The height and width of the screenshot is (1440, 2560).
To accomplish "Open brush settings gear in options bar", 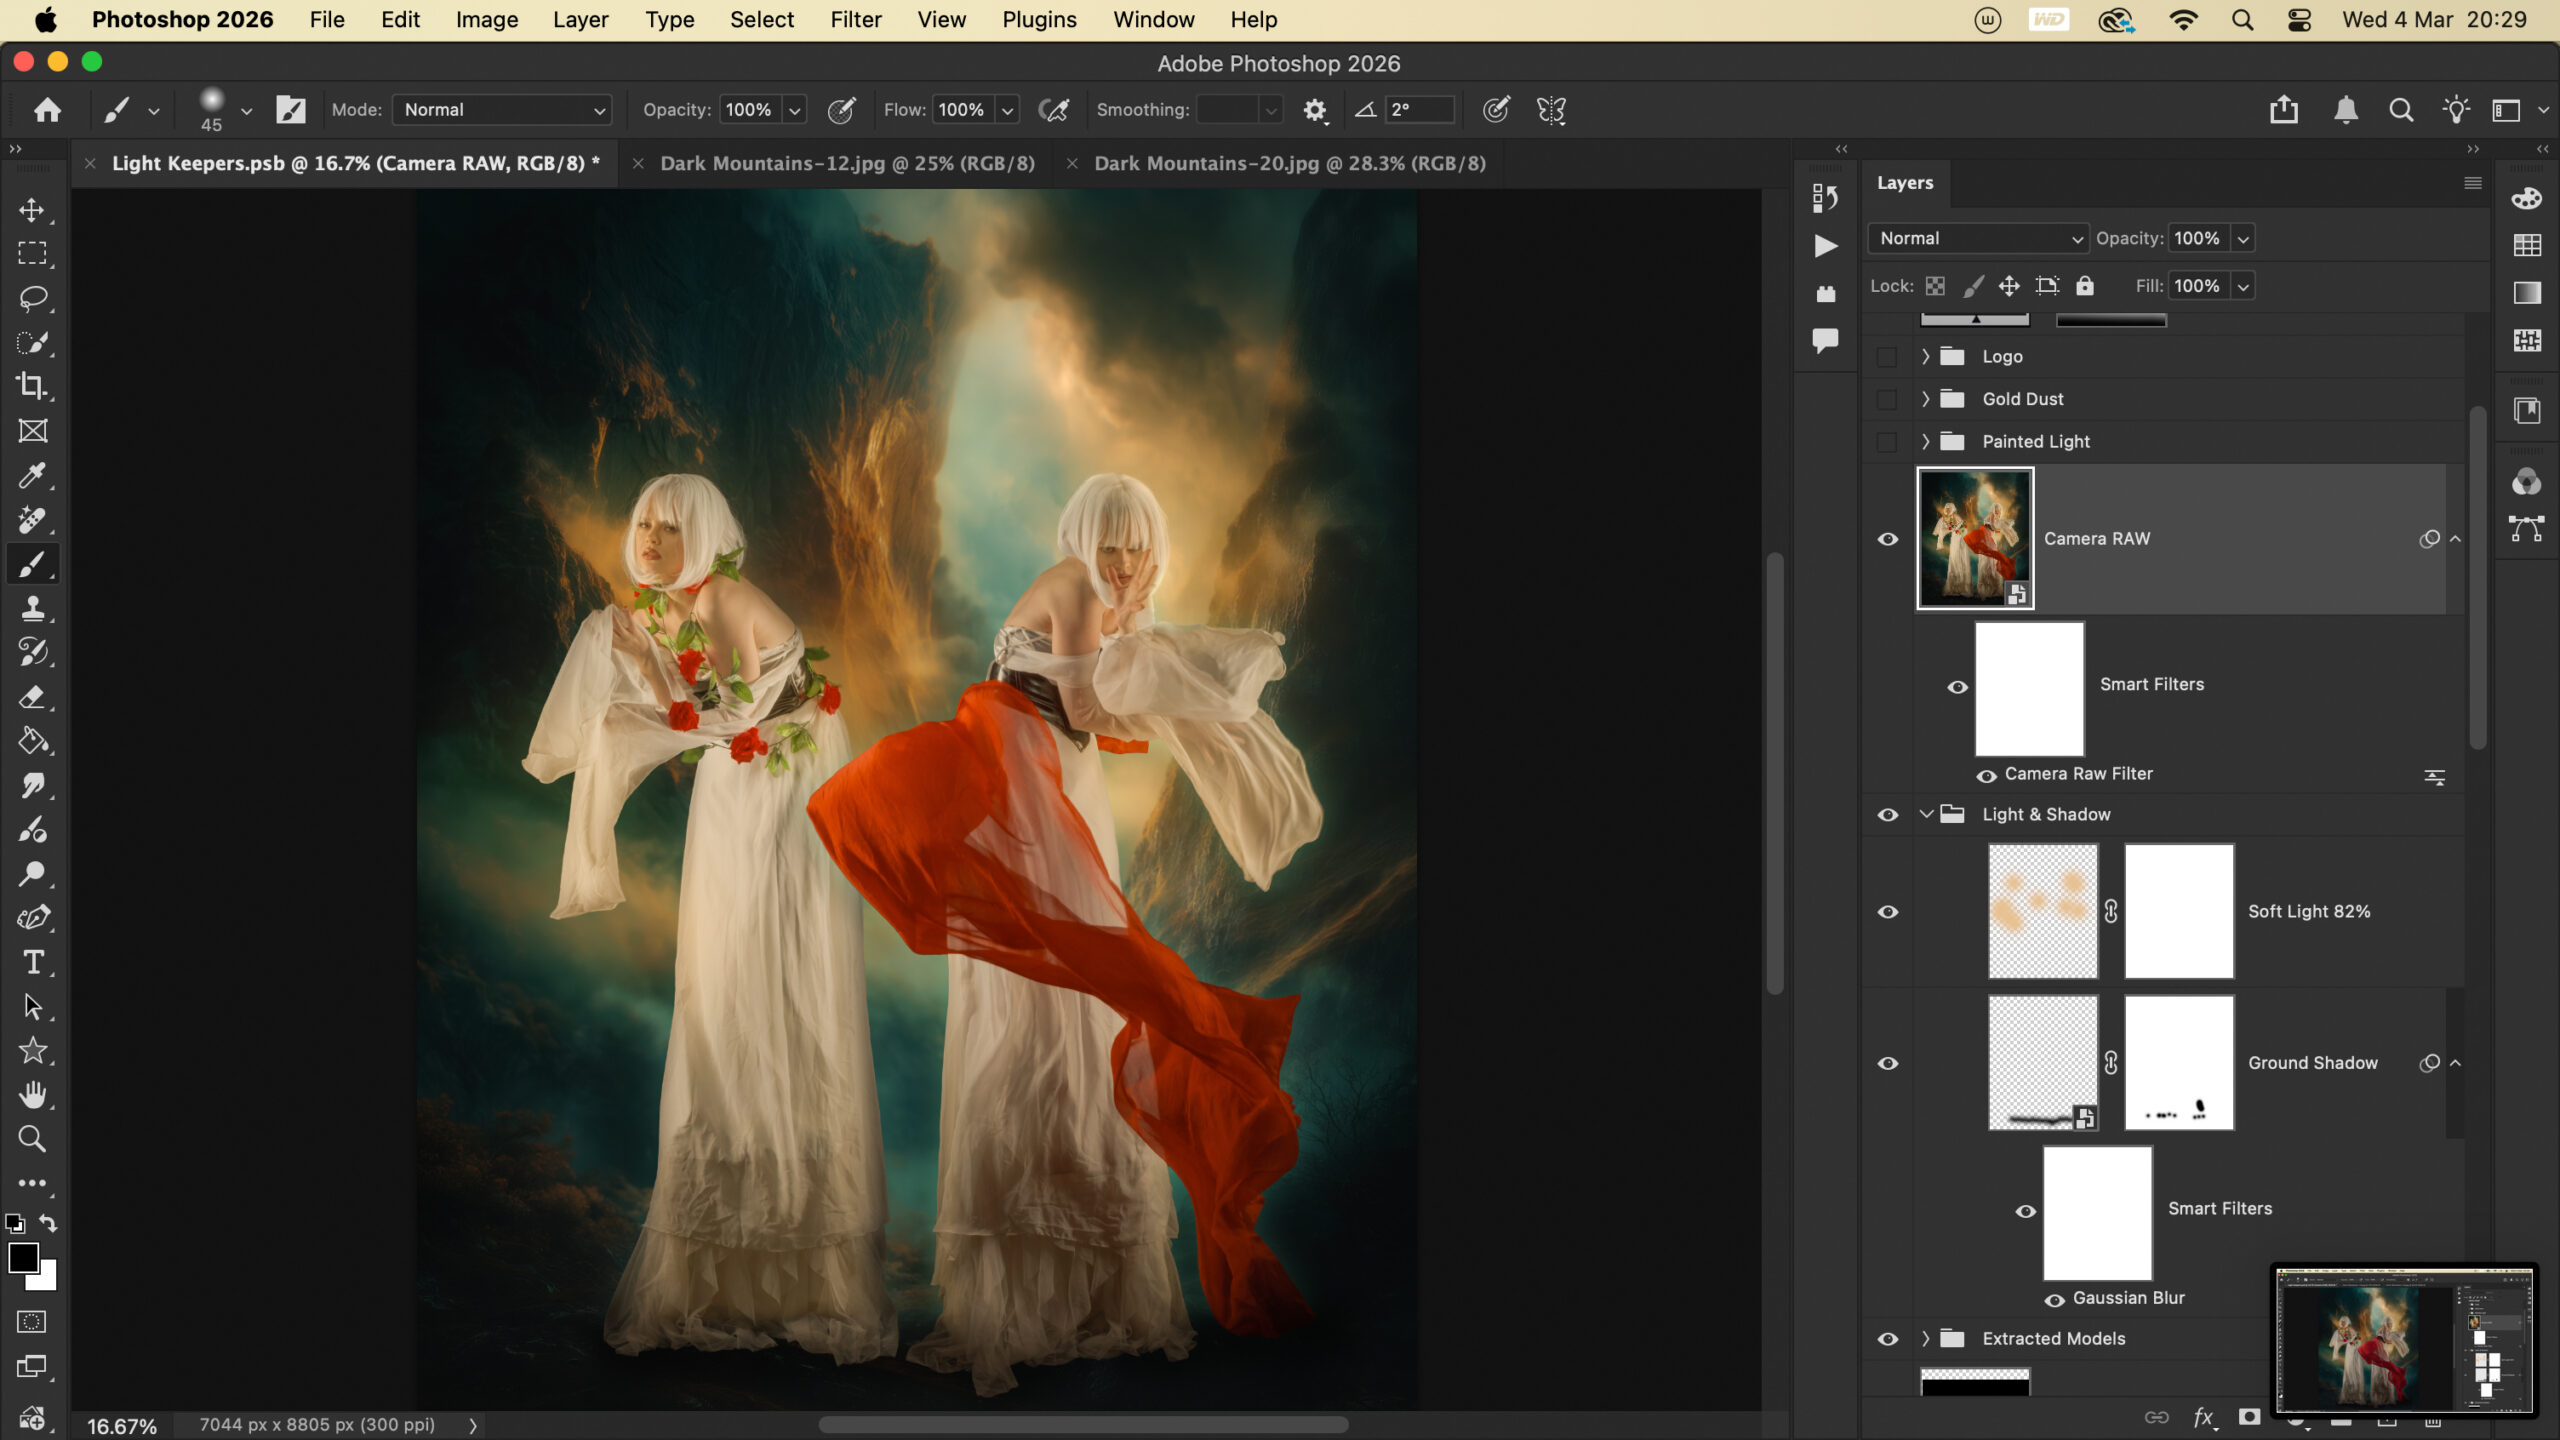I will [1314, 110].
